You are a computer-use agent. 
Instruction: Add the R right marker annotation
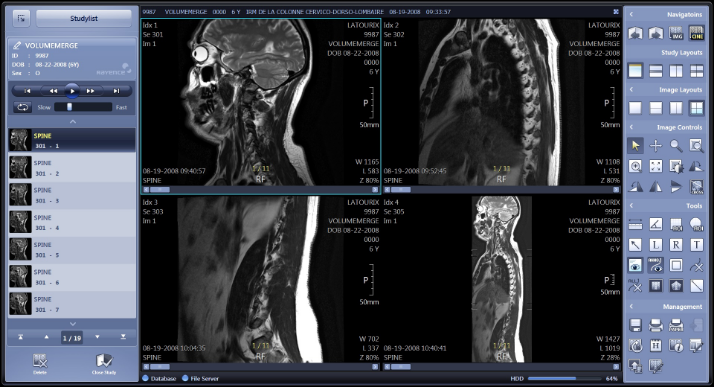tap(676, 245)
